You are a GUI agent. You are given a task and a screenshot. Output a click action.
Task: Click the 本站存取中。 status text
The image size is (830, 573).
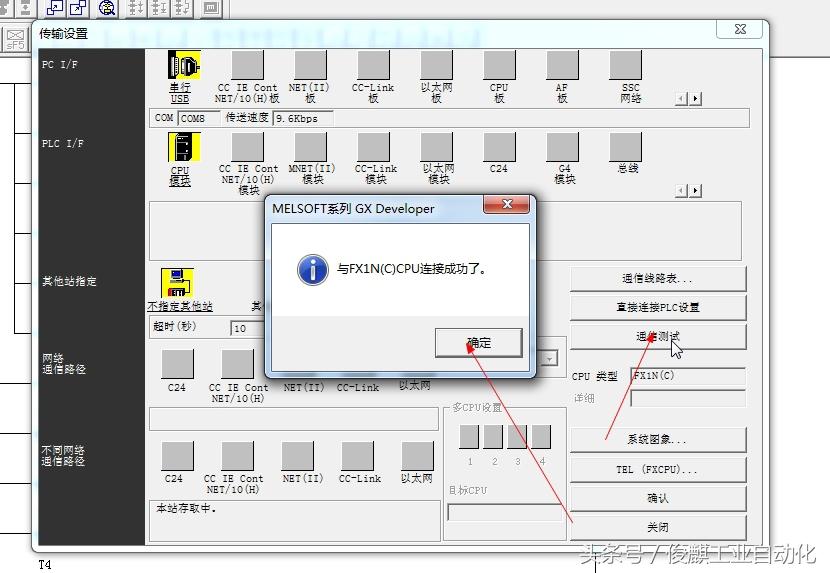pos(186,508)
